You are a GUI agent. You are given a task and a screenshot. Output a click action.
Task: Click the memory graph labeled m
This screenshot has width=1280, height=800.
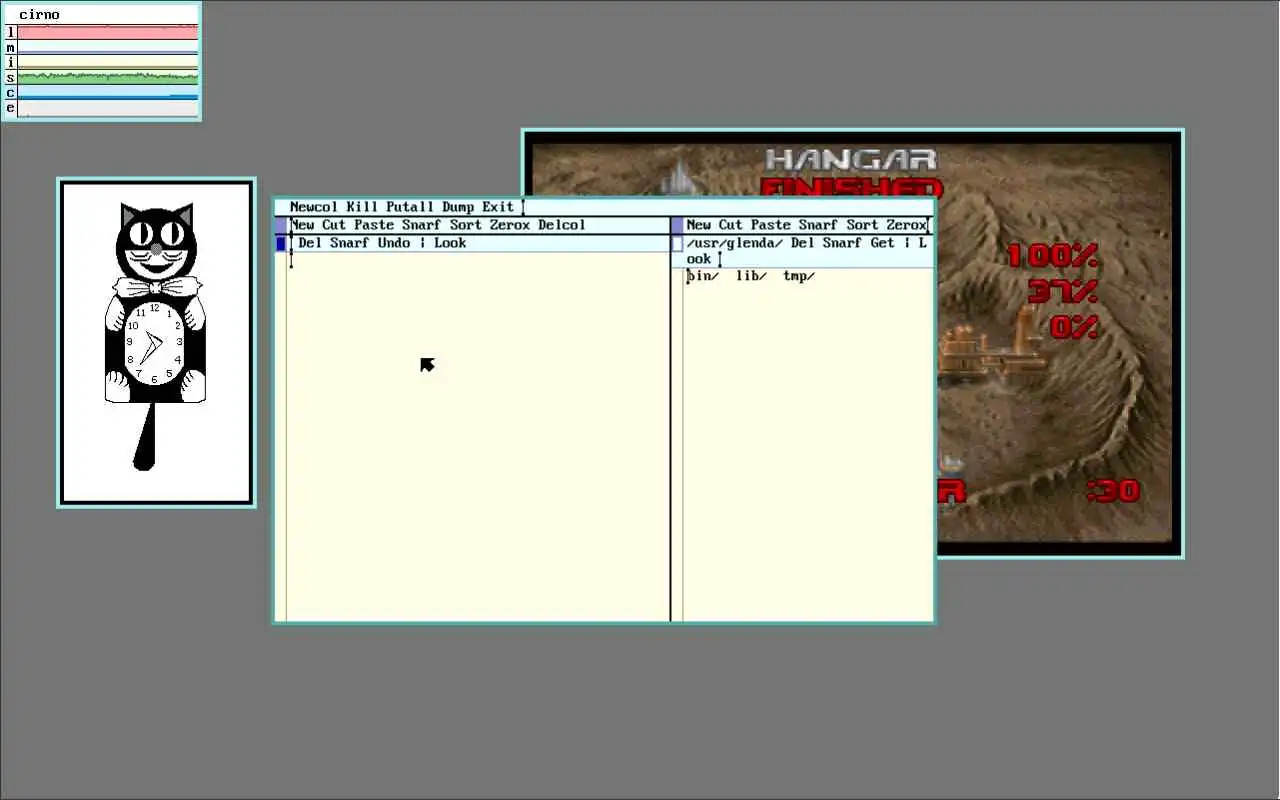(x=108, y=47)
